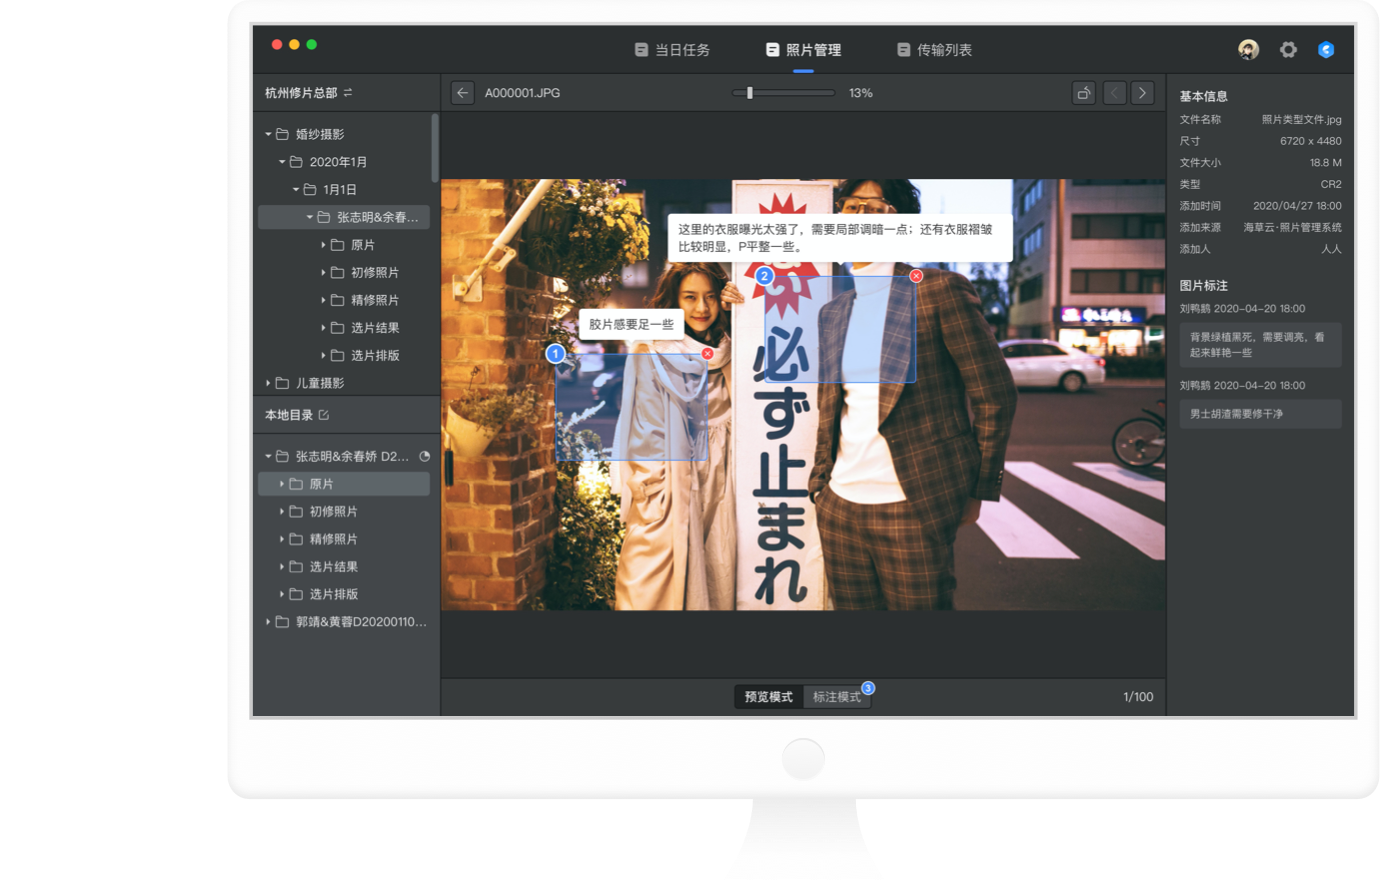The width and height of the screenshot is (1380, 880).
Task: Go to the next photo using the right chevron
Action: pyautogui.click(x=1142, y=93)
